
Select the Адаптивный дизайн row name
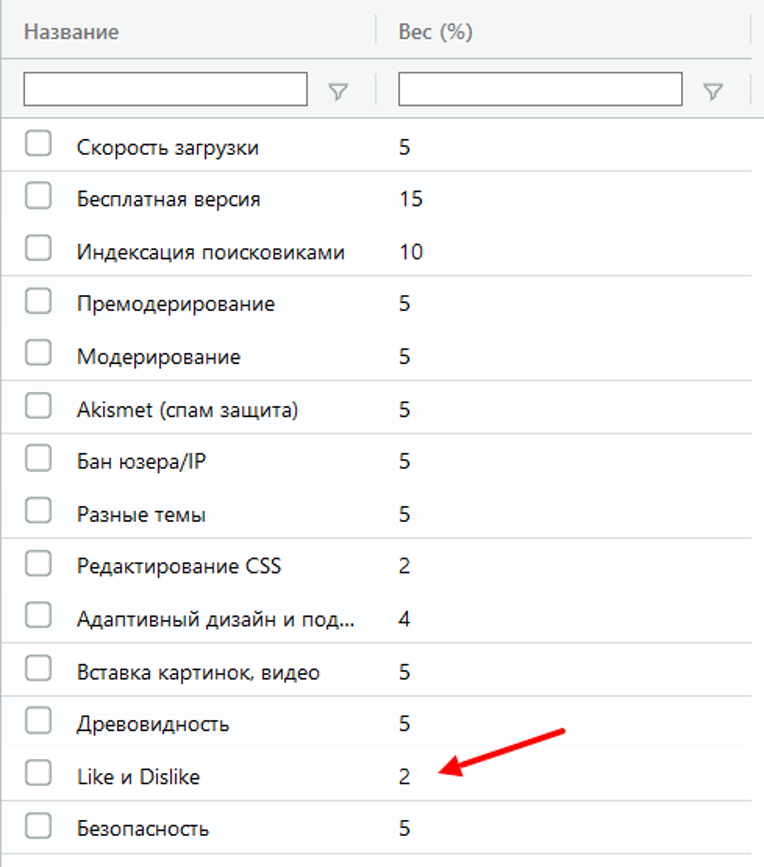(216, 619)
